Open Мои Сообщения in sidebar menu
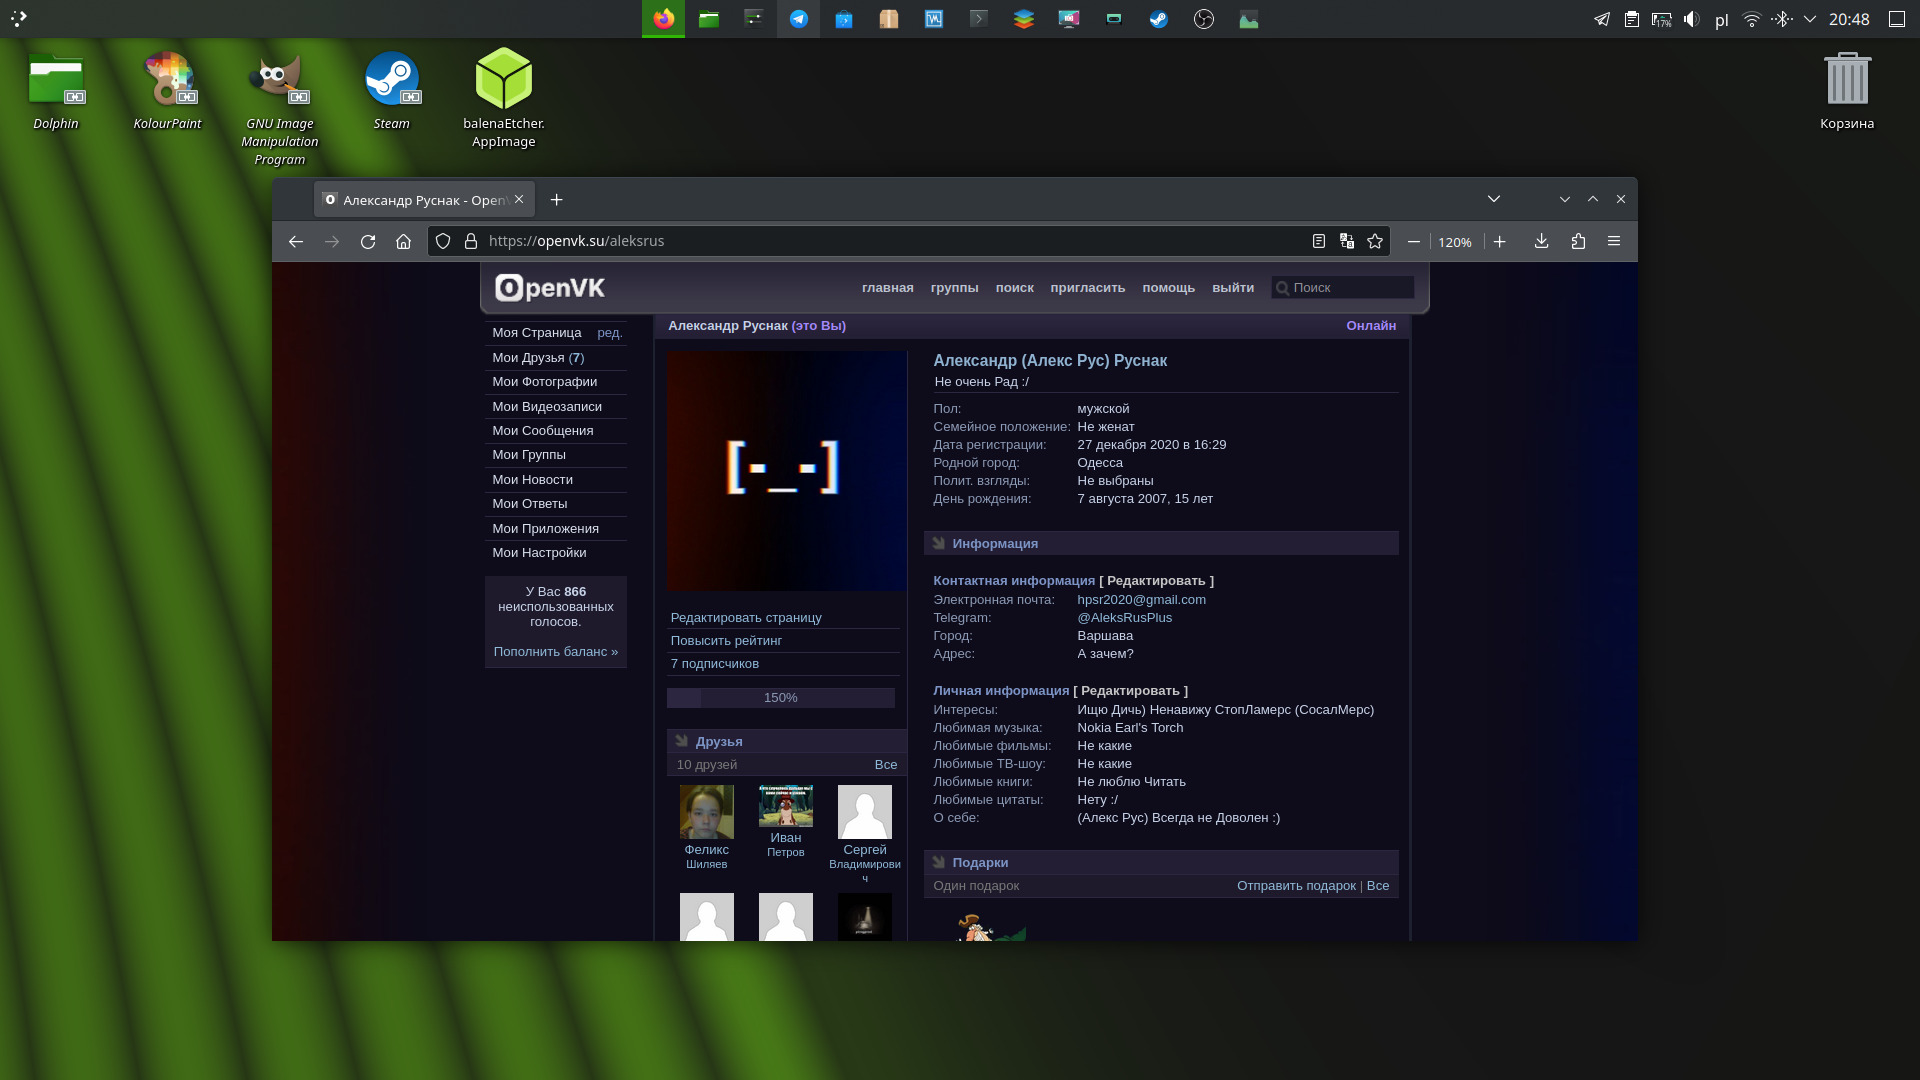Screen dimensions: 1920x1080 pyautogui.click(x=542, y=431)
